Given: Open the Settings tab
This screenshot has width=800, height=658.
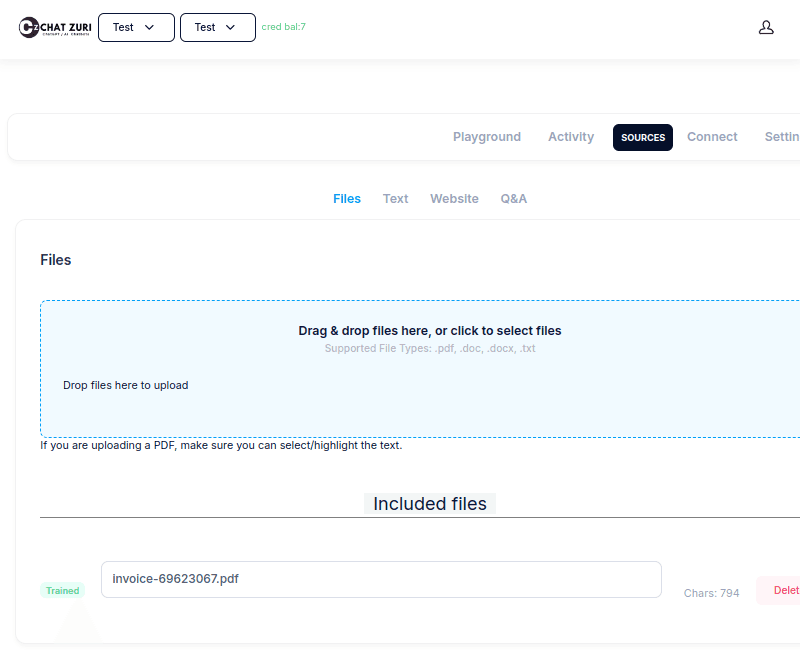Looking at the screenshot, I should 783,137.
